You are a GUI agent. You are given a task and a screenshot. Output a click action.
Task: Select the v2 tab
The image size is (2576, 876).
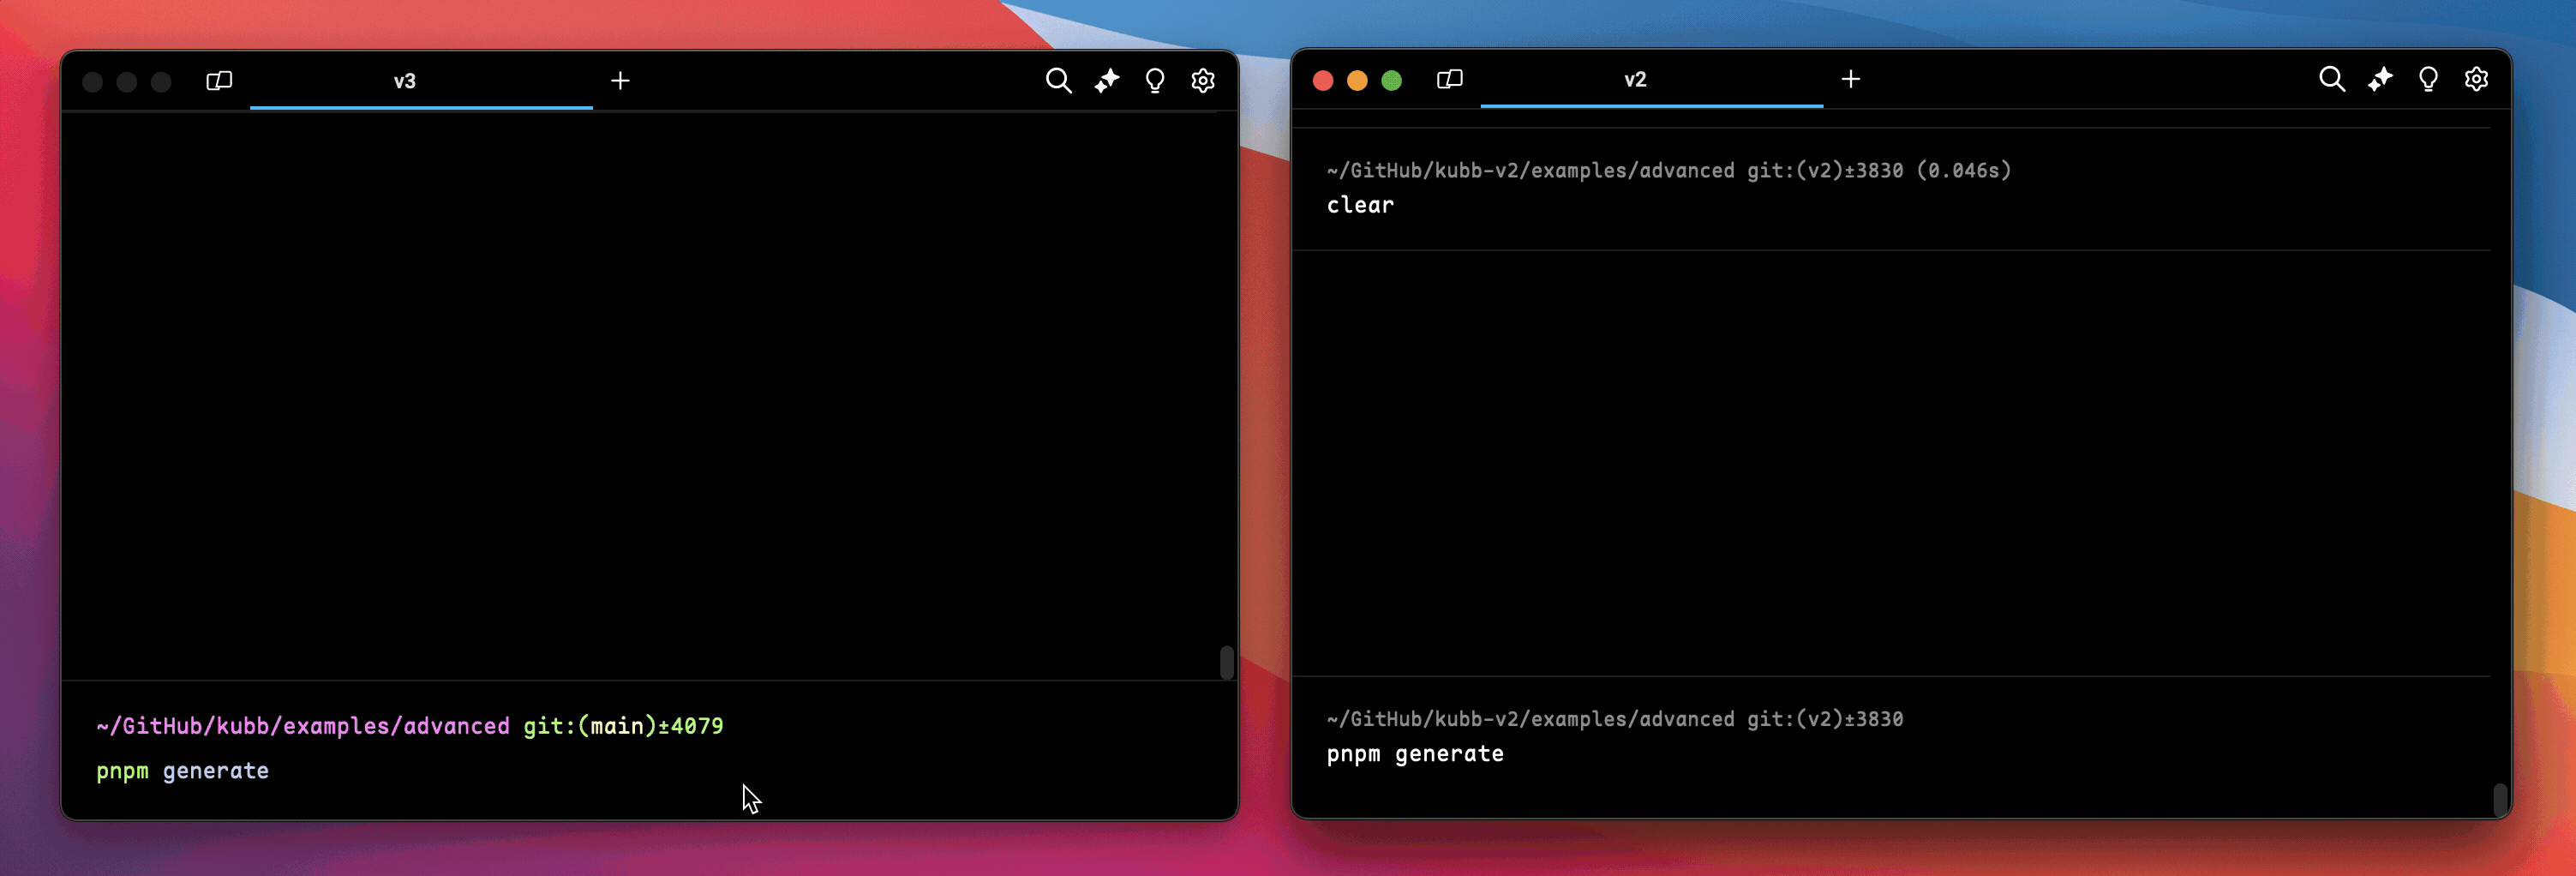pos(1652,79)
